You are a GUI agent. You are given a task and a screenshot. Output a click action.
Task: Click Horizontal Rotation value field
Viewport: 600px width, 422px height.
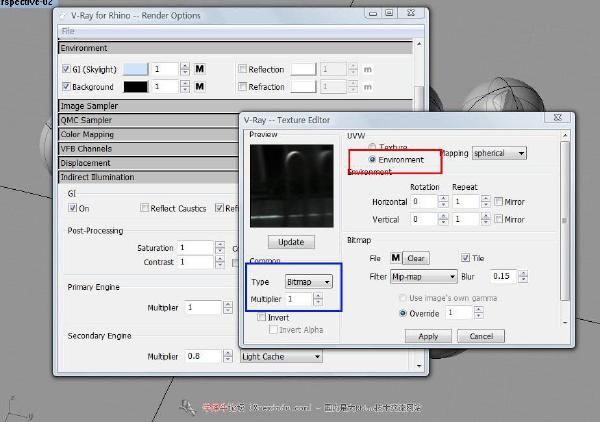424,201
